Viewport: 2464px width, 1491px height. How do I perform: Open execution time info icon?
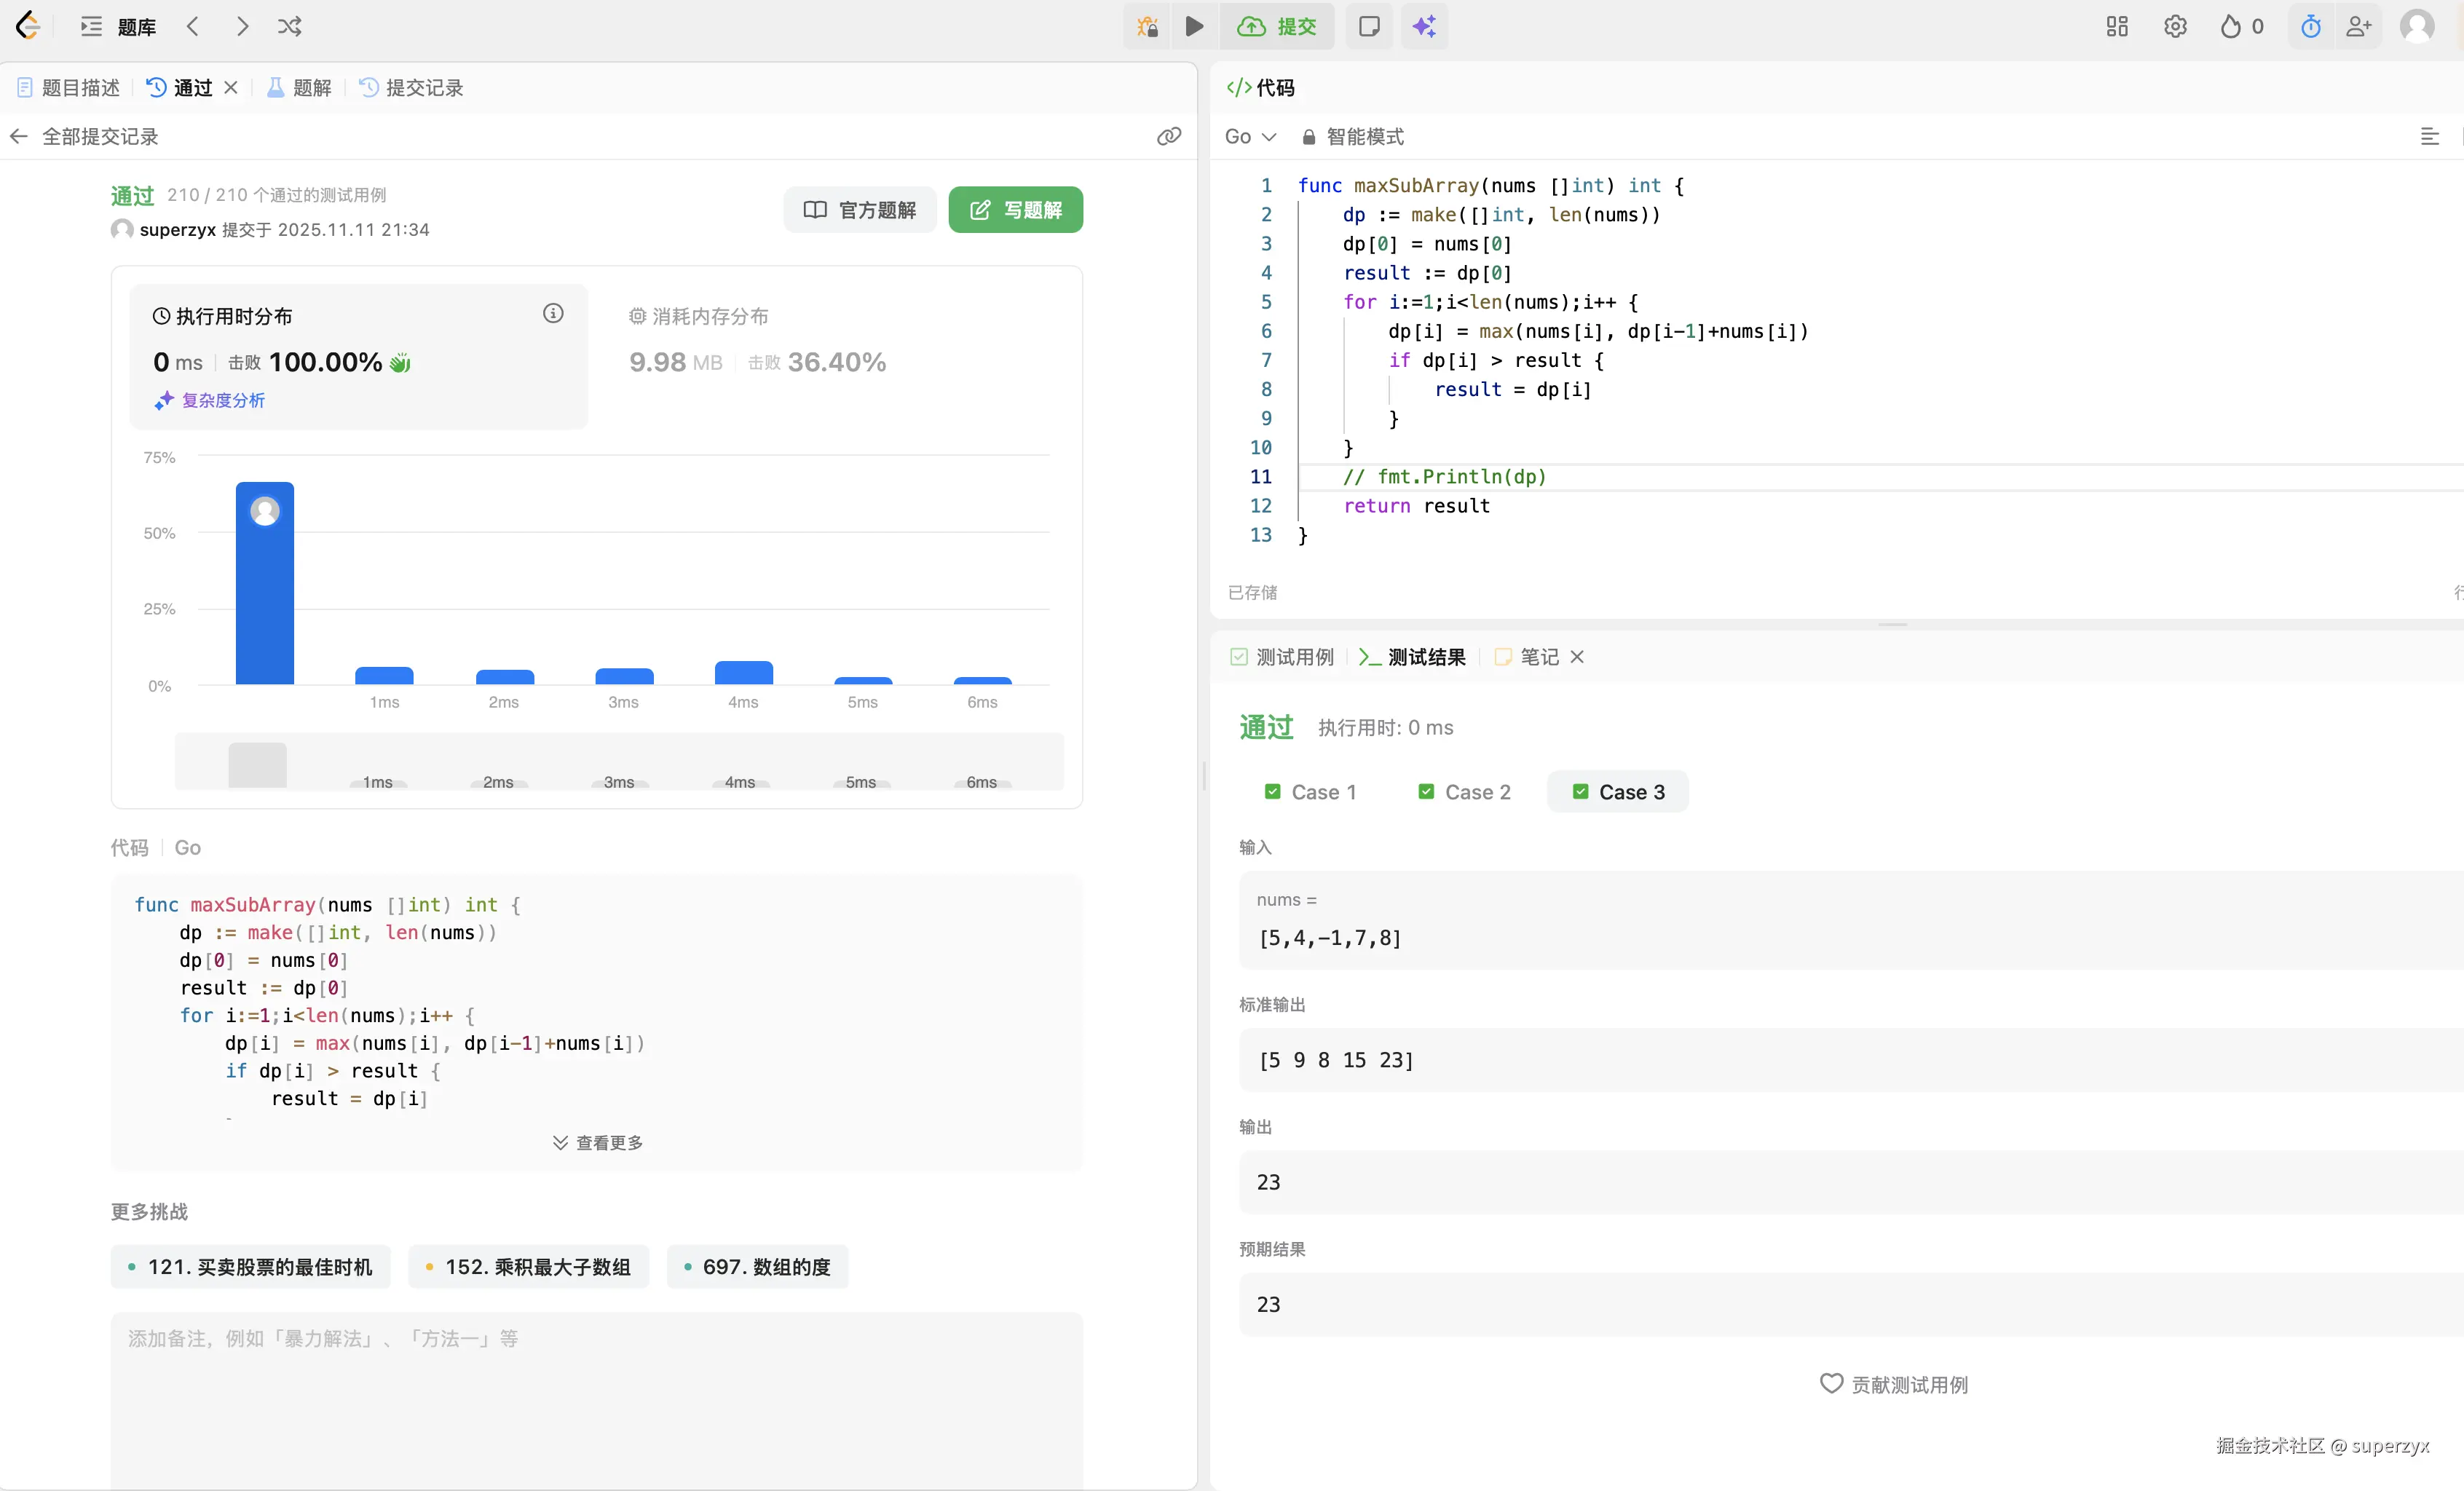pyautogui.click(x=553, y=314)
